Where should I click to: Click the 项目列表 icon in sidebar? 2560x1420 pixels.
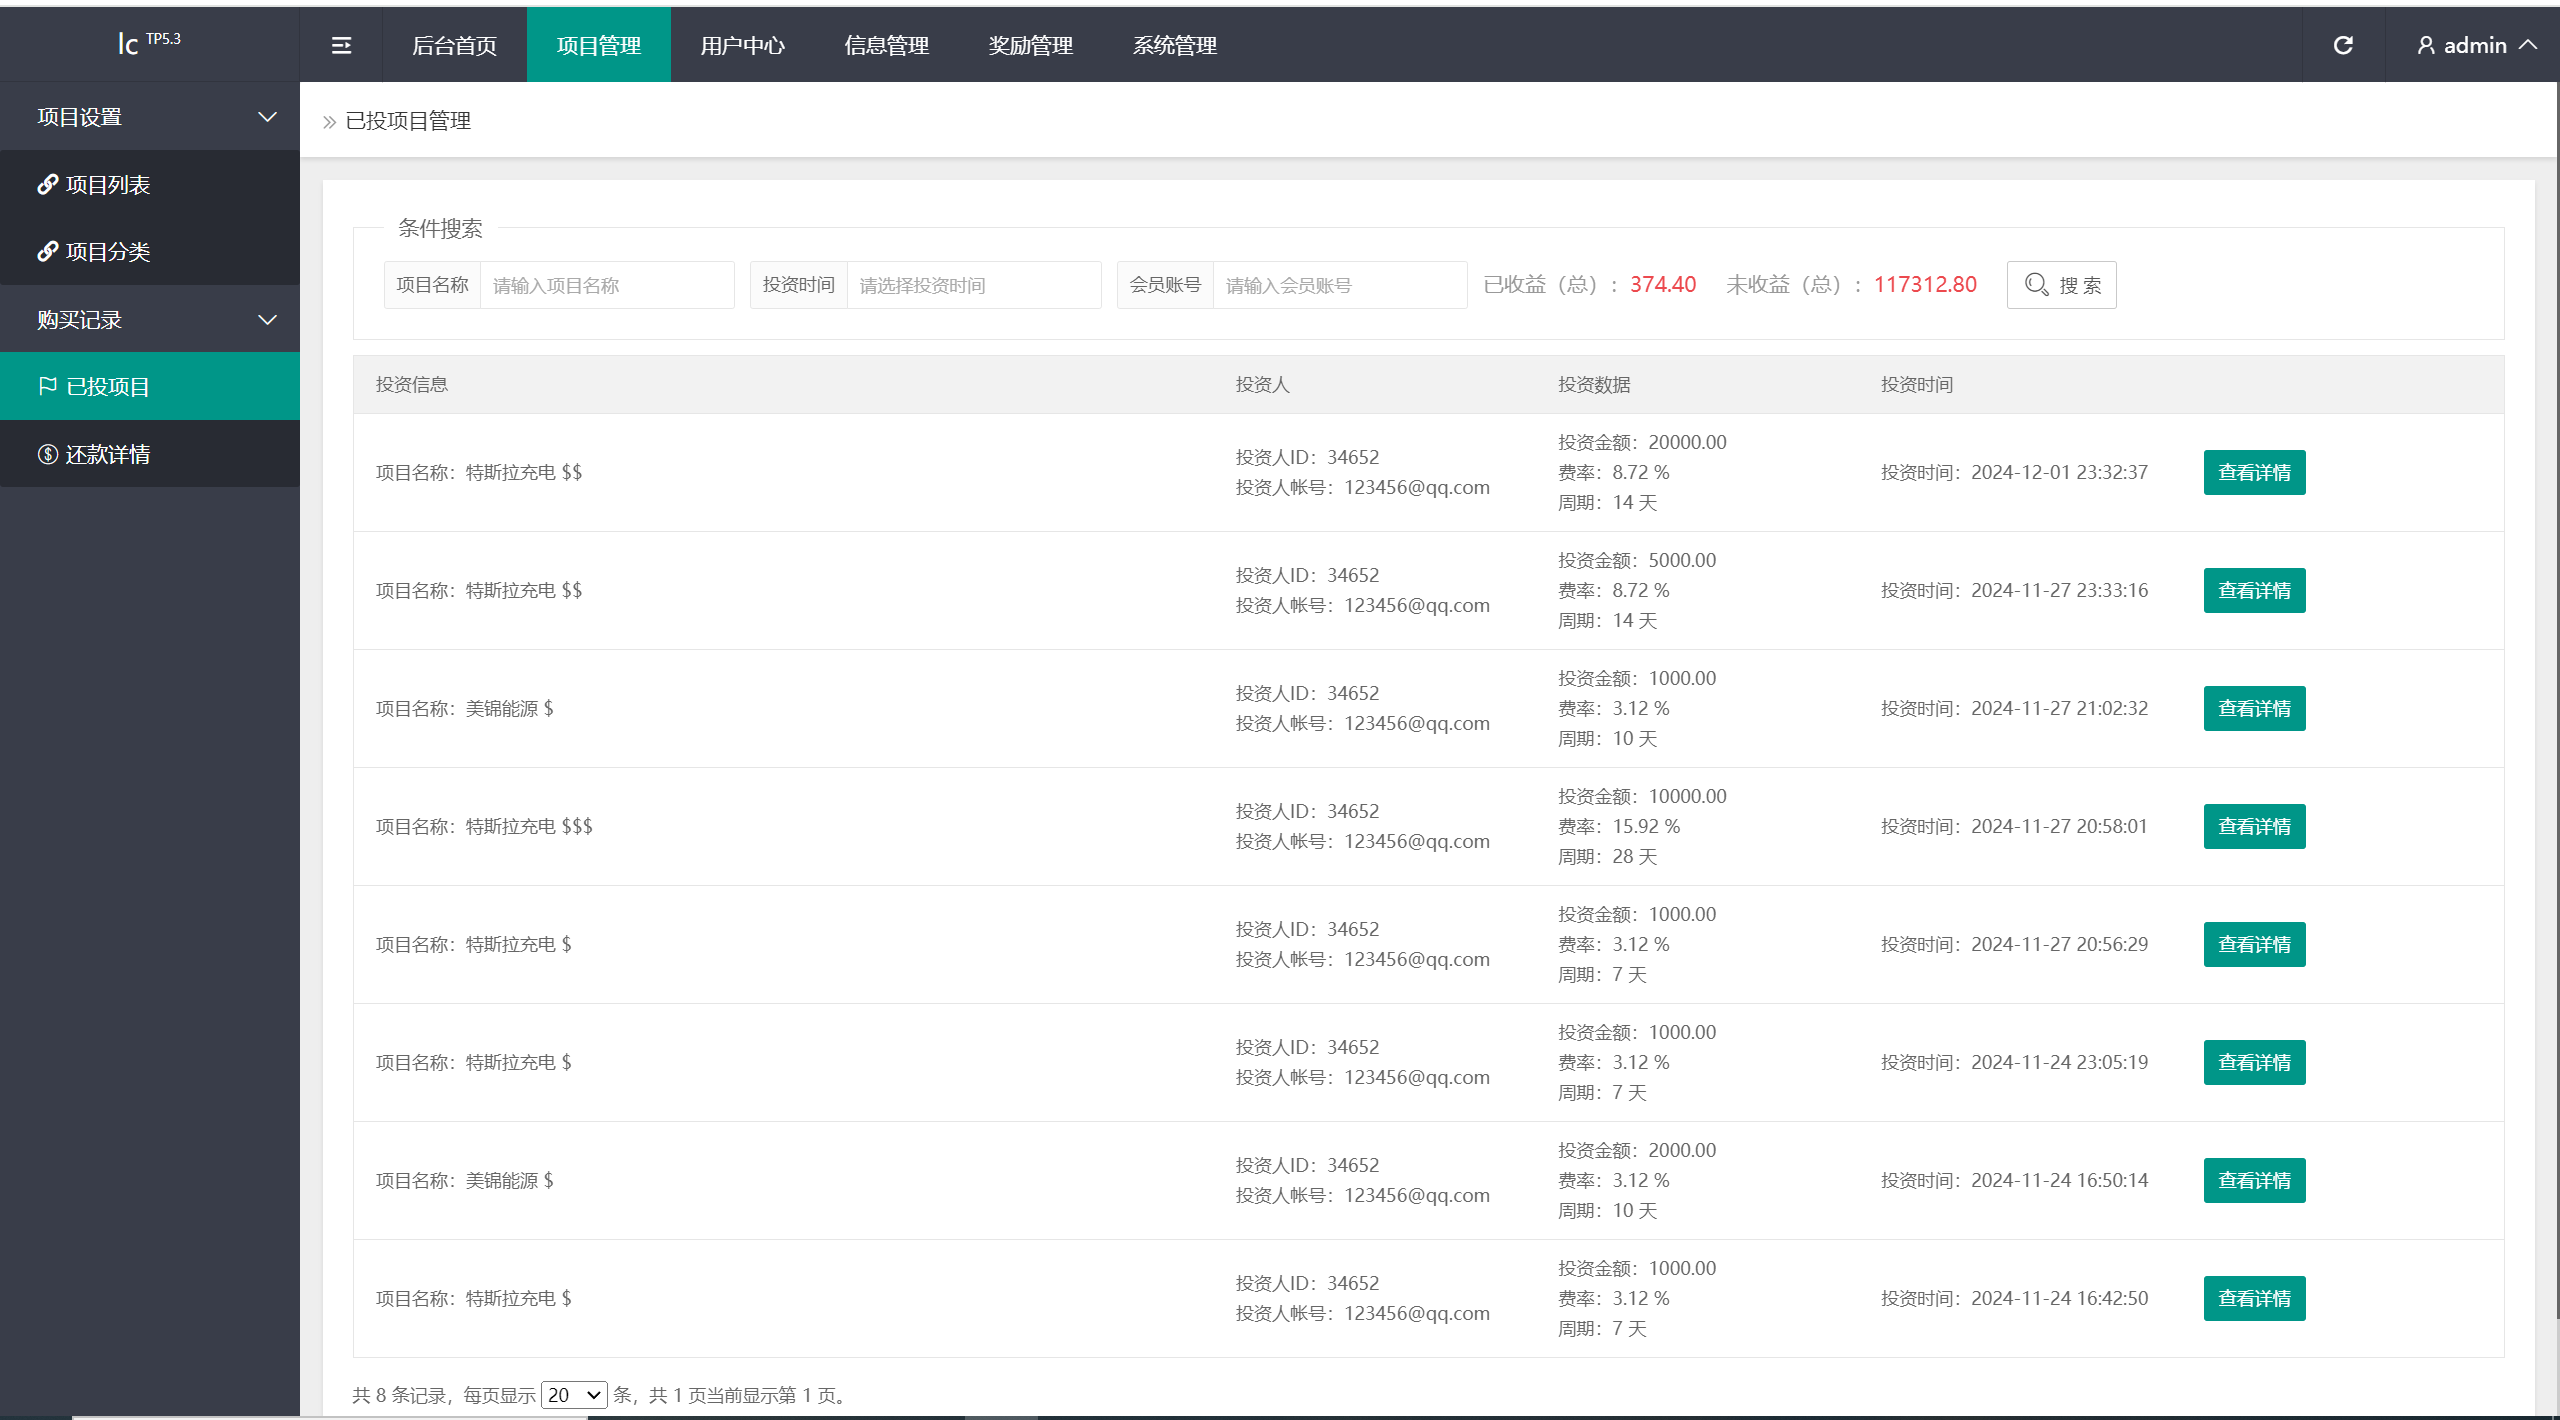[45, 182]
